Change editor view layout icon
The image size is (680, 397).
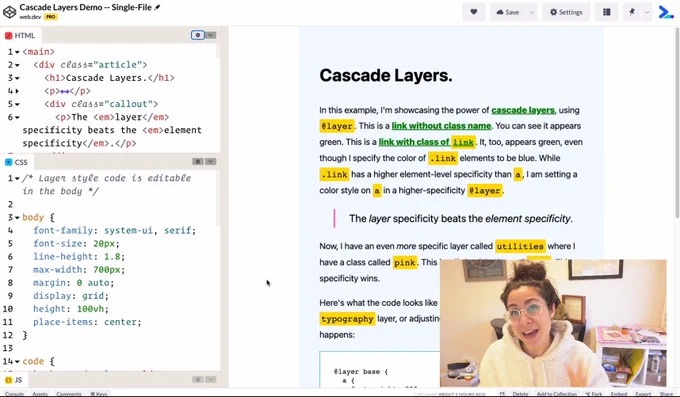607,12
